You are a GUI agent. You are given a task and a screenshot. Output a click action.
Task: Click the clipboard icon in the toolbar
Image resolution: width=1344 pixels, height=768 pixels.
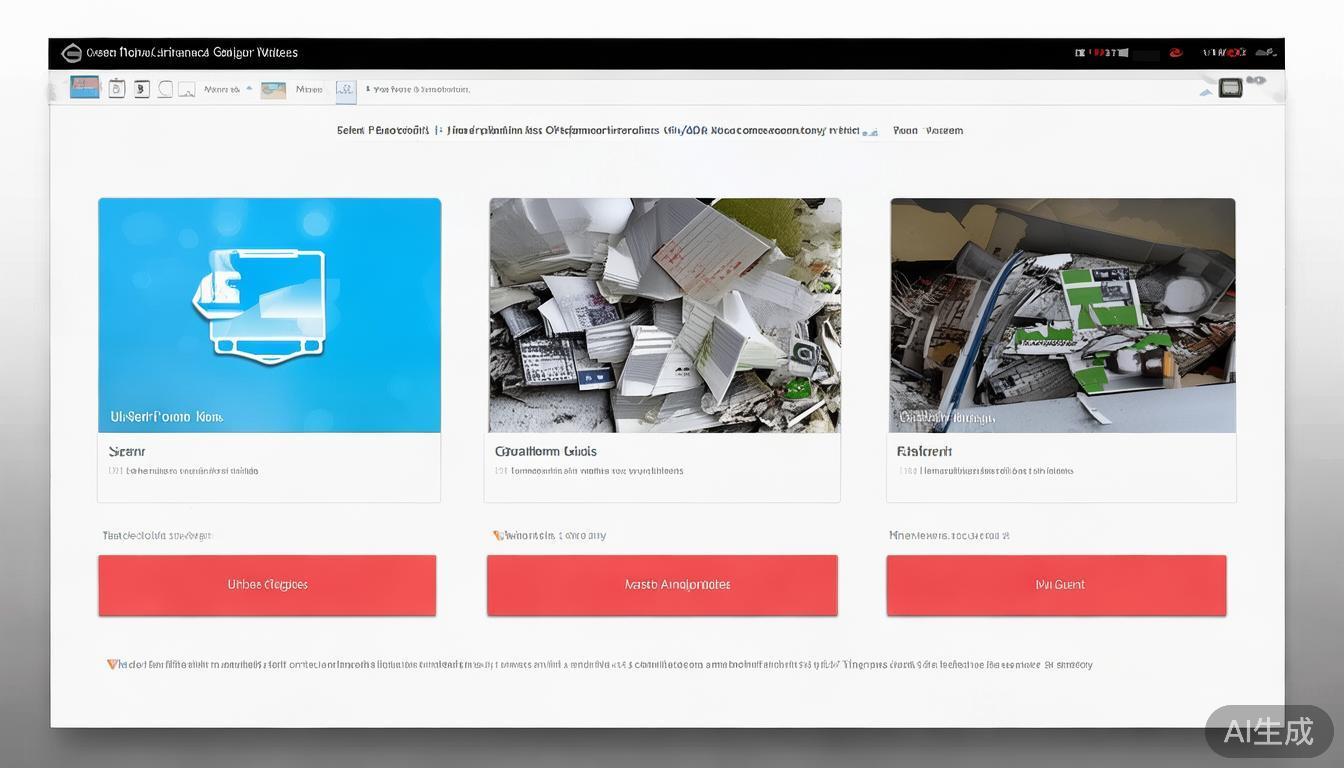[x=117, y=89]
